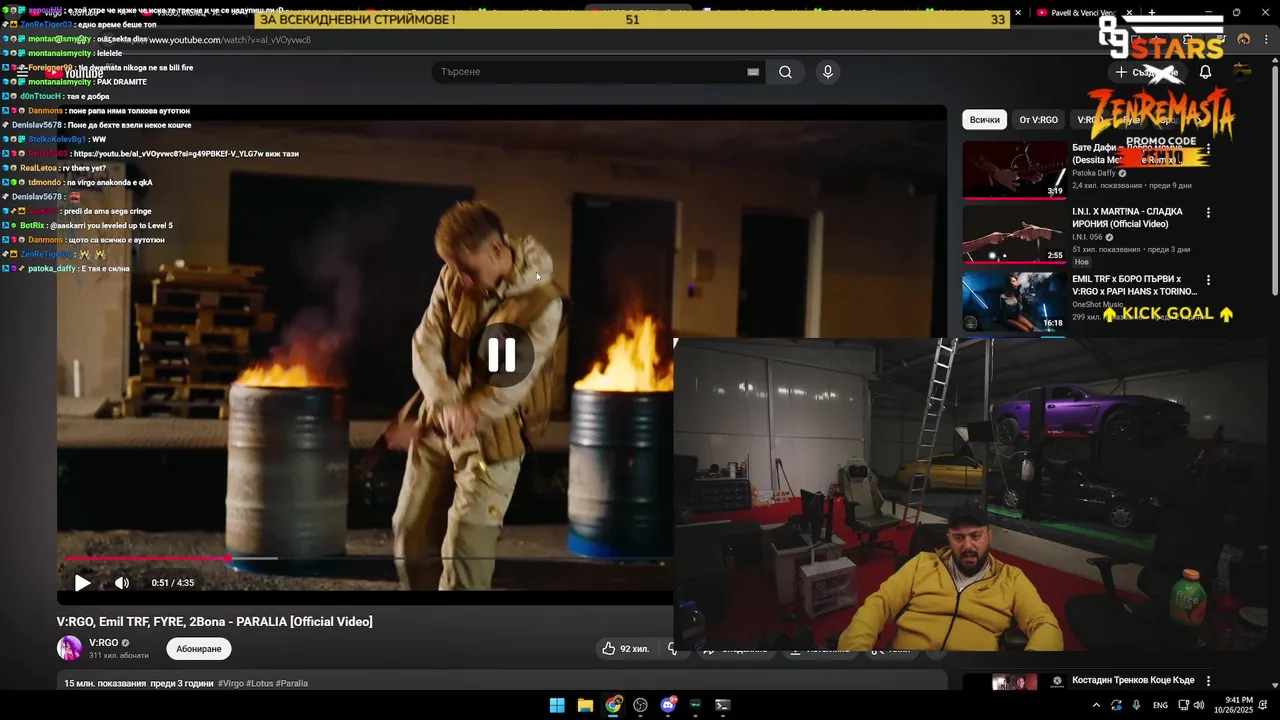The image size is (1280, 720).
Task: Open the СЛАДКА ИРОНИЯ video thumbnail
Action: (x=1014, y=234)
